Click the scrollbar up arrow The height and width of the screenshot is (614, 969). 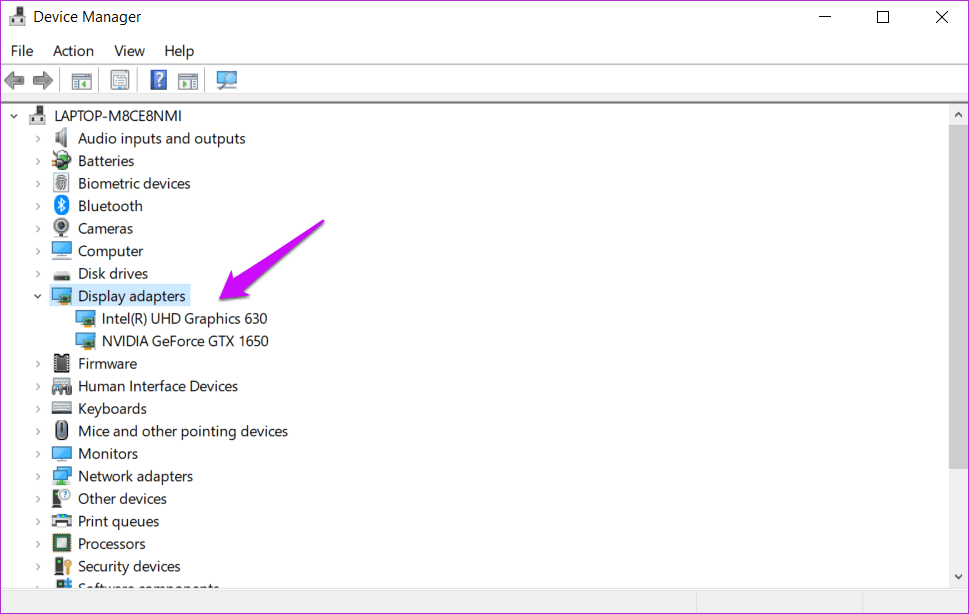pyautogui.click(x=957, y=112)
